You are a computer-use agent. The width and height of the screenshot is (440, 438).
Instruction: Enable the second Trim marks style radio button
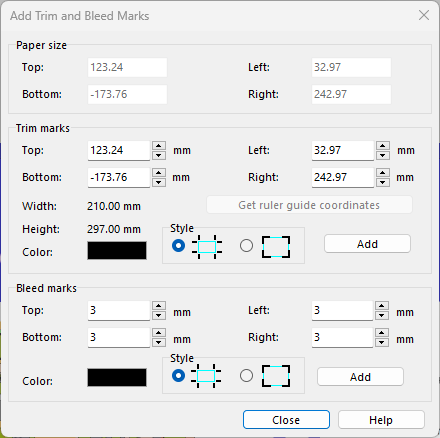[246, 246]
